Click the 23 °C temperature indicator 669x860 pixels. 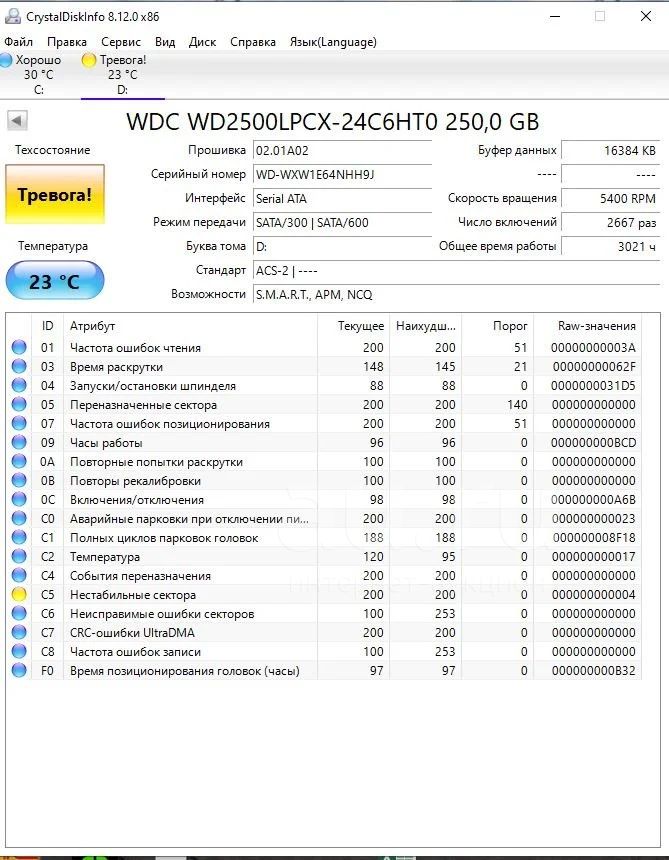tap(54, 281)
